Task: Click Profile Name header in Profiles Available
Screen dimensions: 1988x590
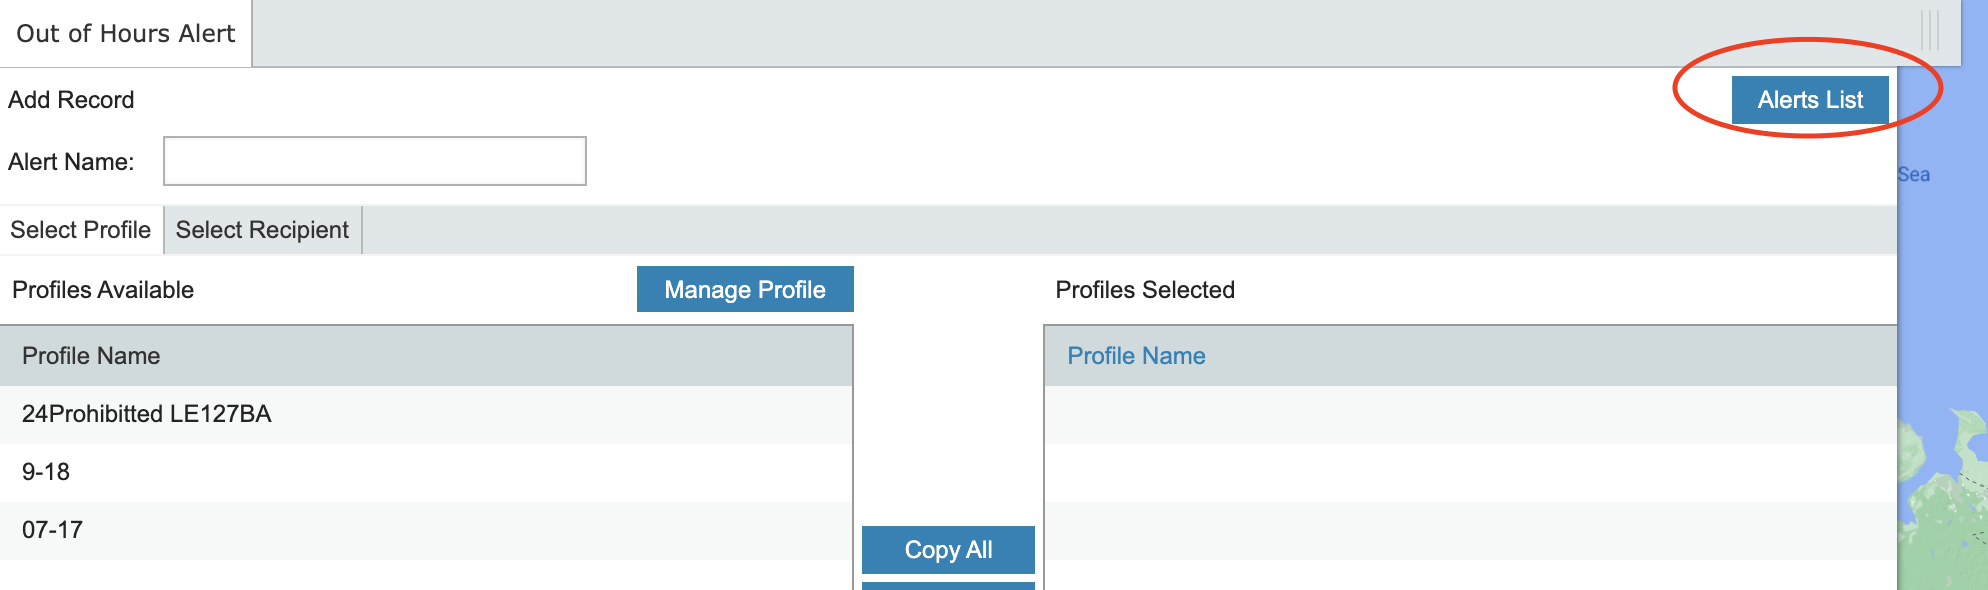Action: click(91, 356)
